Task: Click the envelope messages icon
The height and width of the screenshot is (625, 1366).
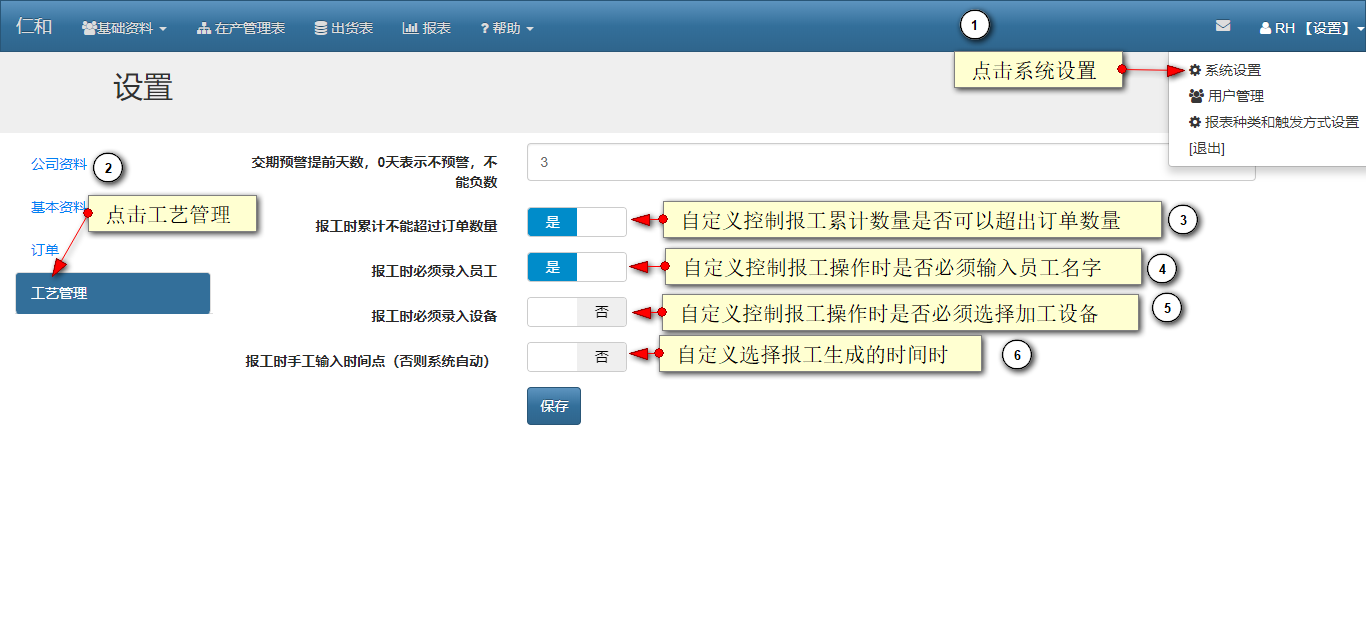Action: (1223, 27)
